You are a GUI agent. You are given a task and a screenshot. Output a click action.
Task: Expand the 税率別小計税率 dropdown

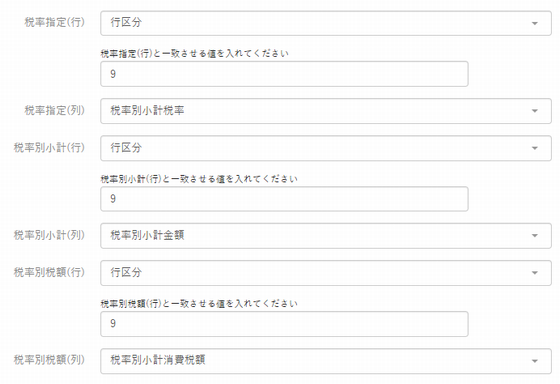(326, 111)
